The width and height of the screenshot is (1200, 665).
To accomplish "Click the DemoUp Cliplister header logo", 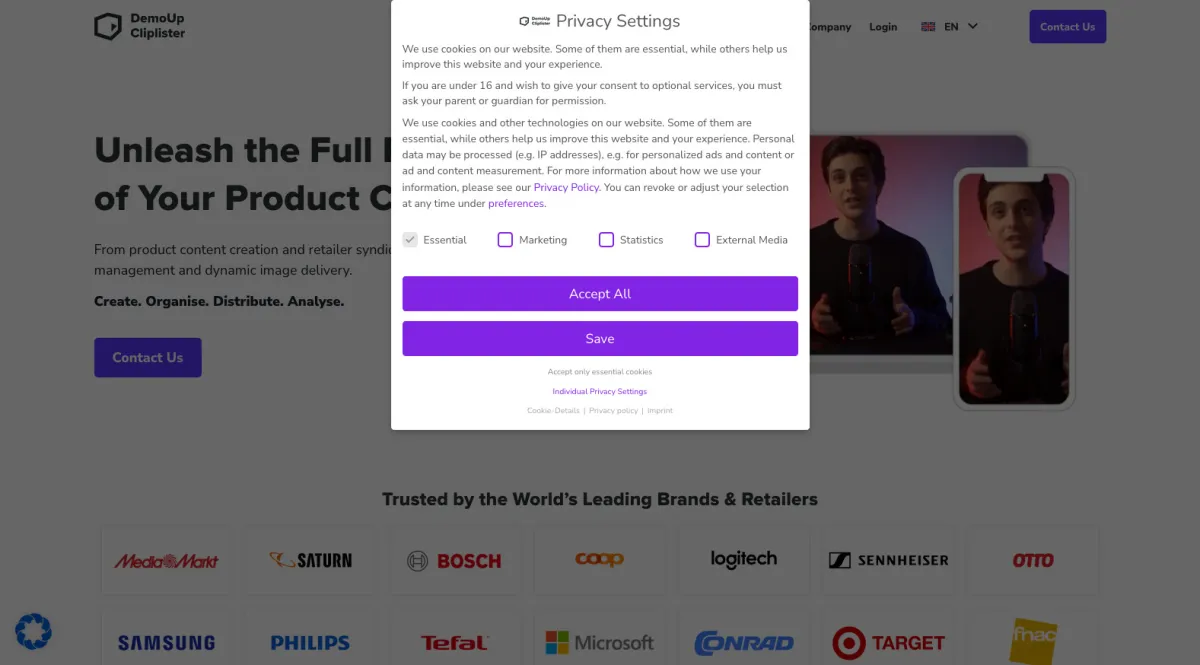I will tap(139, 26).
